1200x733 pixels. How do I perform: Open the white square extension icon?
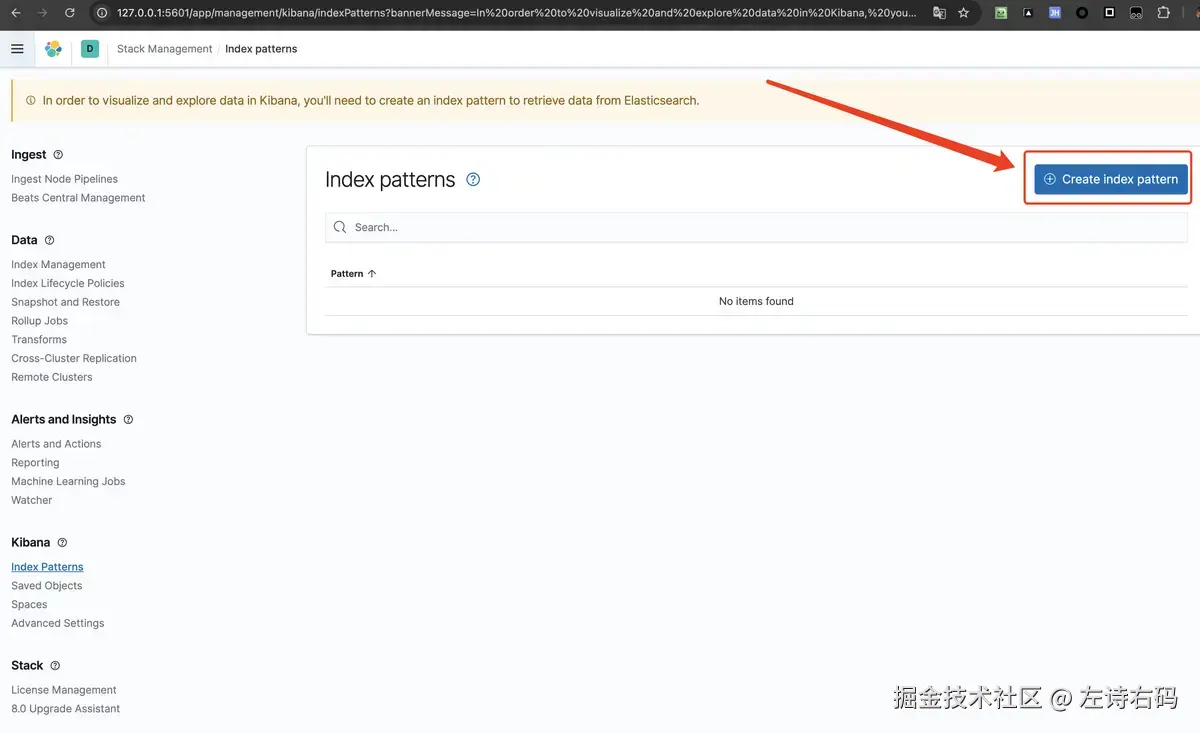[1109, 13]
